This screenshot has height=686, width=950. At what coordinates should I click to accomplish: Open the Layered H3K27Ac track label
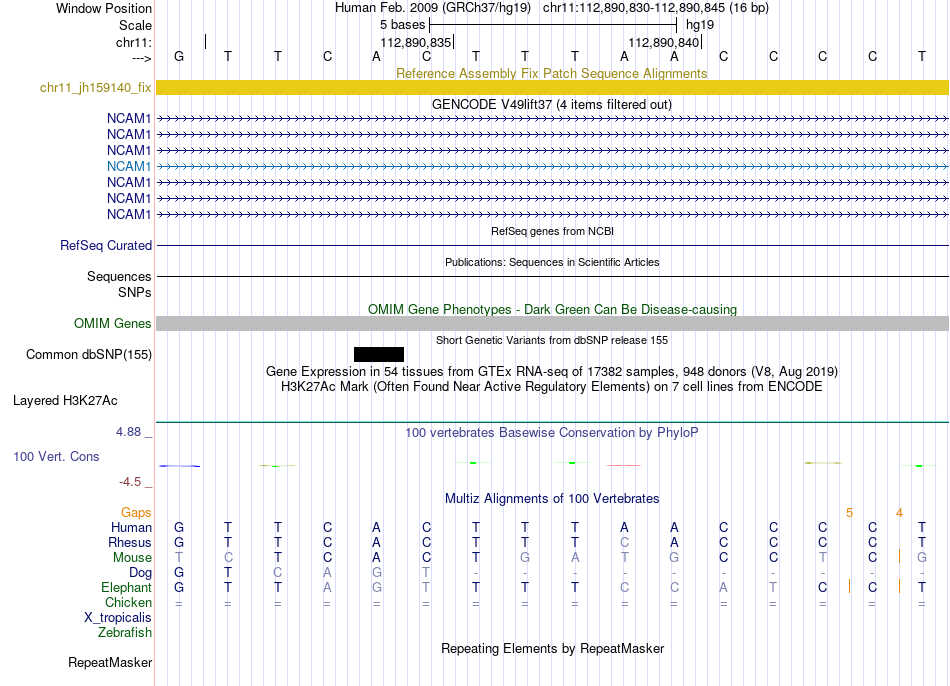[x=65, y=401]
